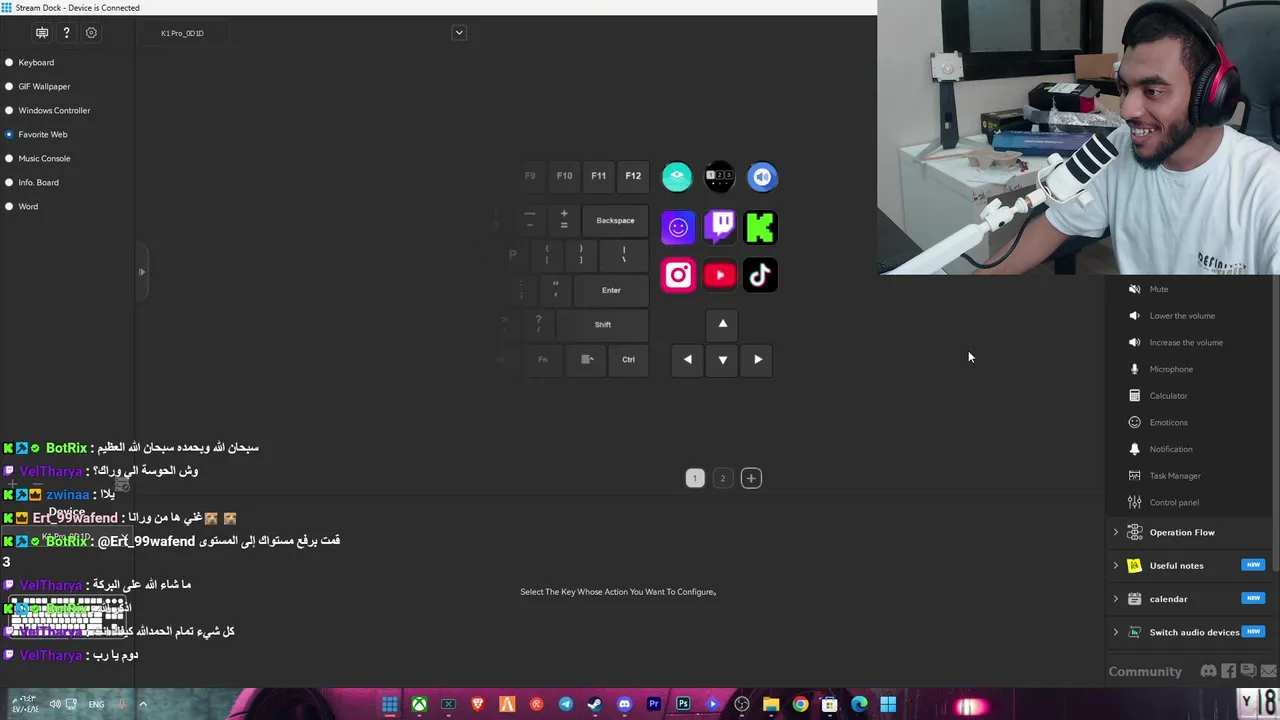This screenshot has height=720, width=1280.
Task: Open the Xbox app in the taskbar
Action: [x=419, y=704]
